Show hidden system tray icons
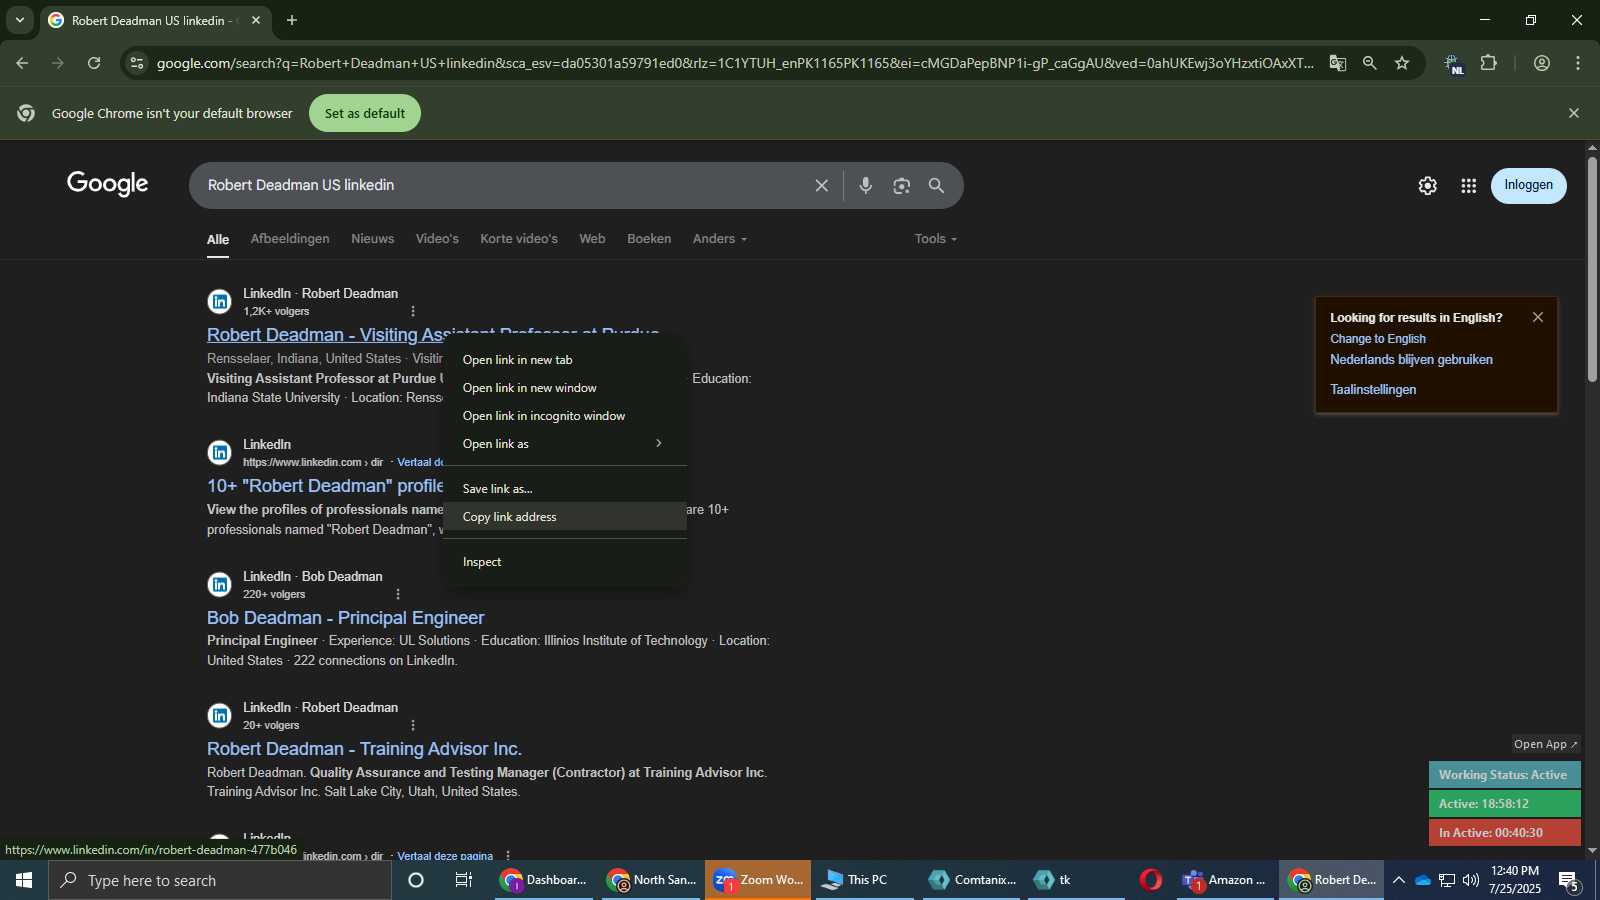The height and width of the screenshot is (900, 1600). point(1399,880)
